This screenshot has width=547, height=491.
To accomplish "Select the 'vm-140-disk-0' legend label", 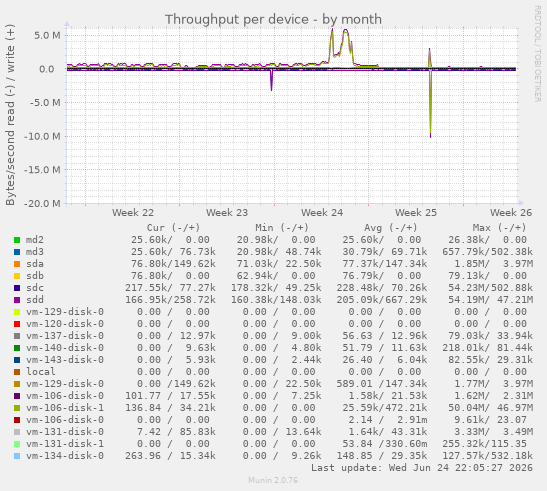I will [65, 348].
